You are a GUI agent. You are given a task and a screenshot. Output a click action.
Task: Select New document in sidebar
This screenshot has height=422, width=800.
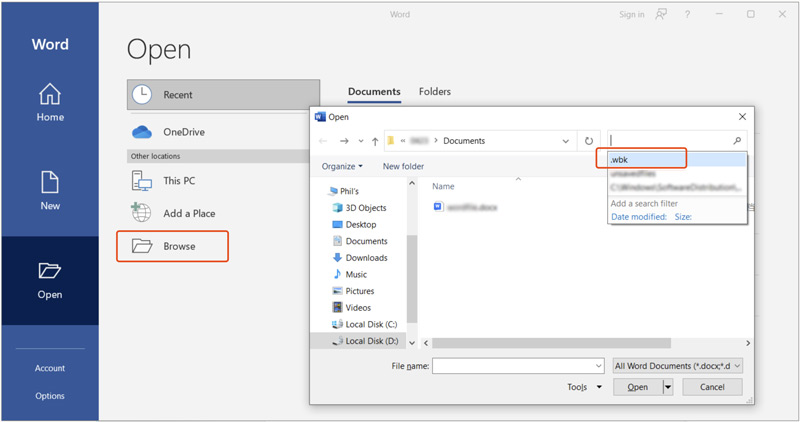point(50,190)
